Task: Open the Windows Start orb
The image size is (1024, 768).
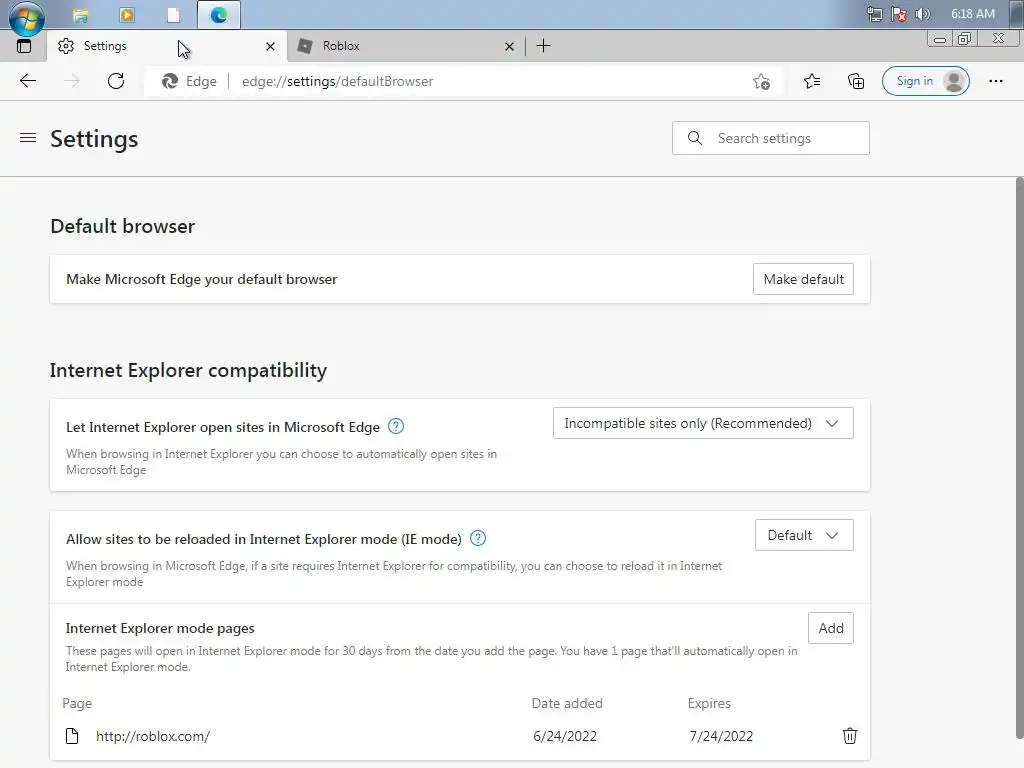Action: (27, 18)
